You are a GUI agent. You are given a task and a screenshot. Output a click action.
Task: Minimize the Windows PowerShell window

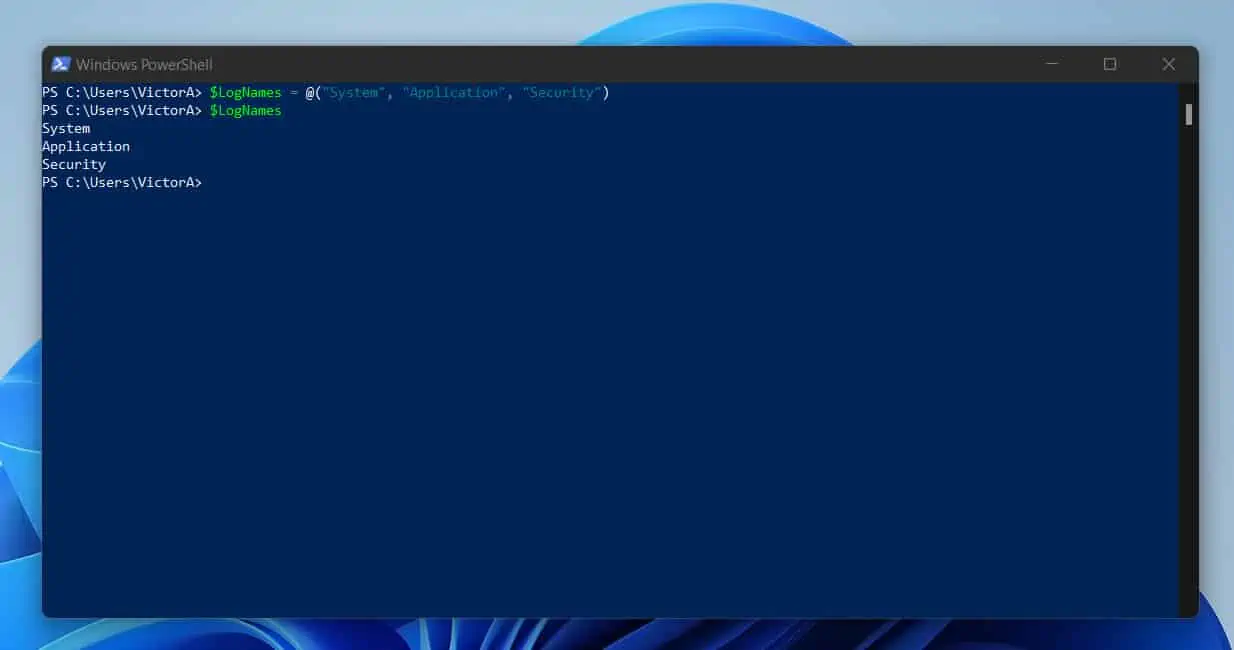(1052, 64)
